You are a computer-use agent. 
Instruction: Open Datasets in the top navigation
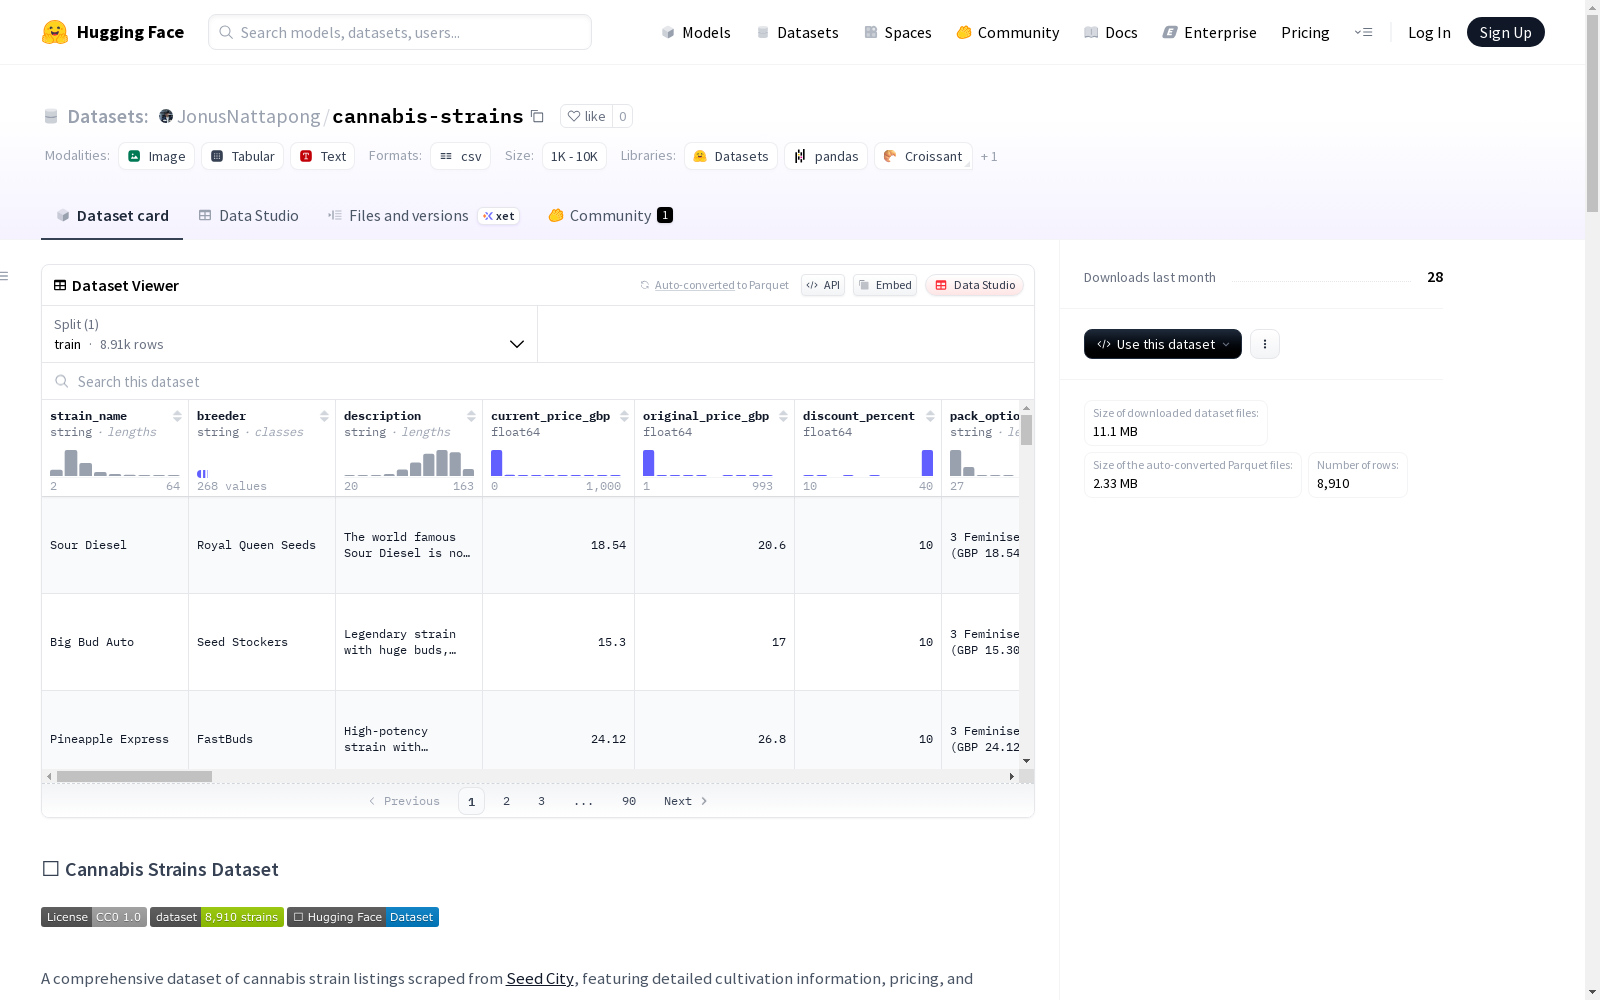(x=797, y=32)
